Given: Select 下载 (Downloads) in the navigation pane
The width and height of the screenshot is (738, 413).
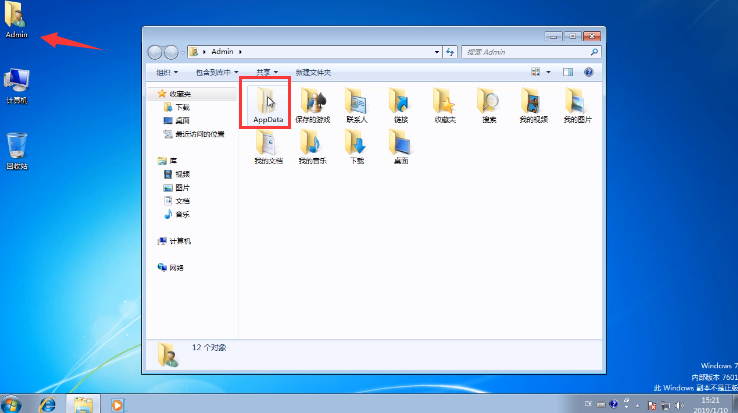Looking at the screenshot, I should pyautogui.click(x=182, y=107).
